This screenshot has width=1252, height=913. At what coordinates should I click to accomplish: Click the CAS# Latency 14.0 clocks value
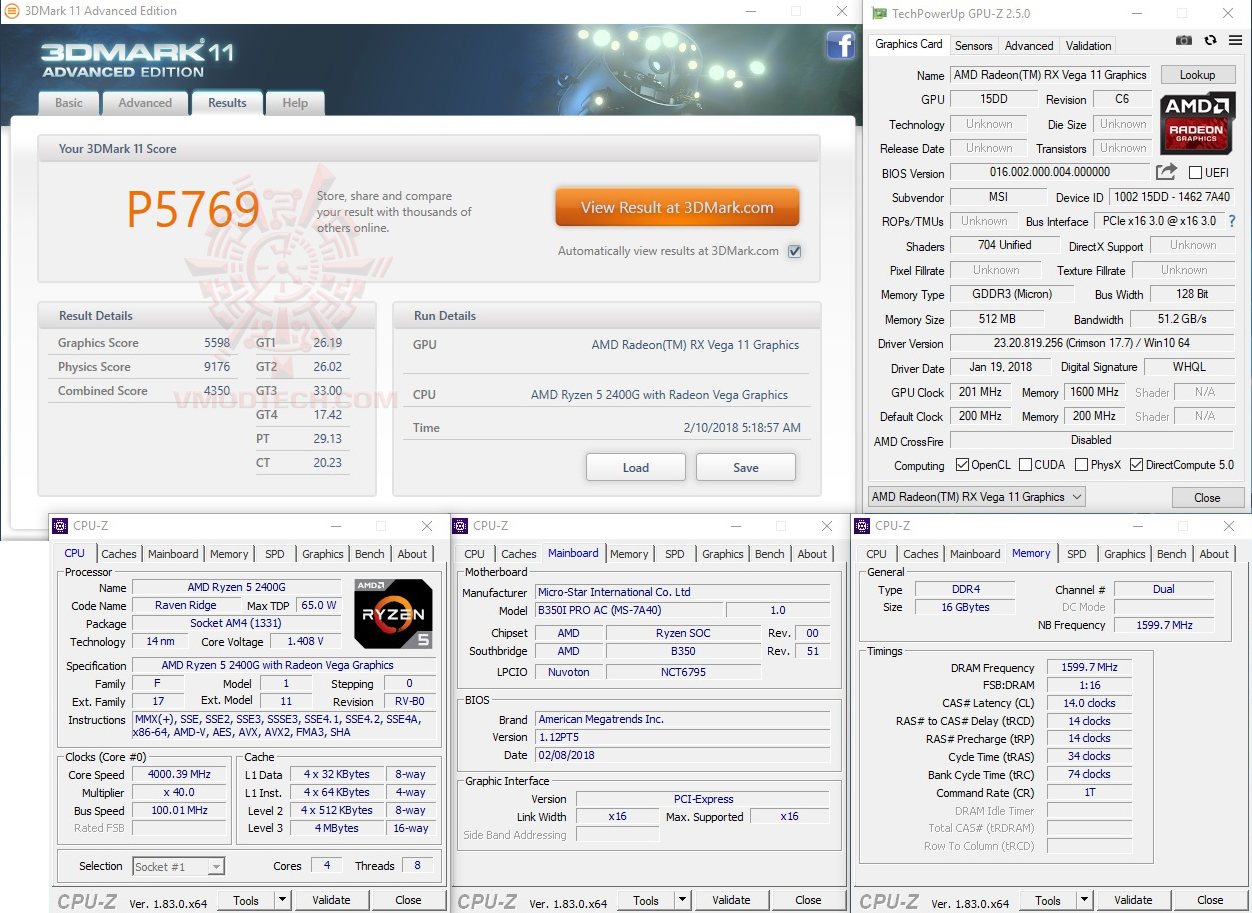1088,703
